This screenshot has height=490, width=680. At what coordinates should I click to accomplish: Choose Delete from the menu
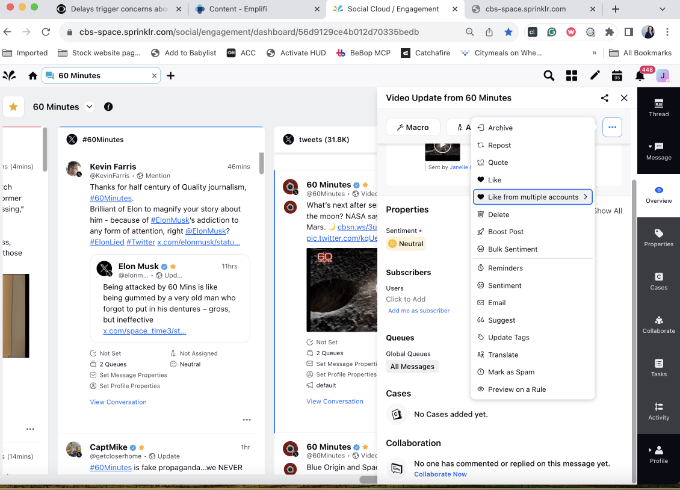[x=533, y=215]
